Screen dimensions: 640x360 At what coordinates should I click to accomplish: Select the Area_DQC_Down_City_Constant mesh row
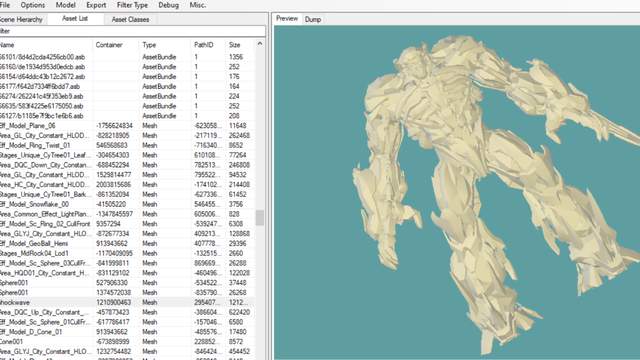(x=127, y=165)
